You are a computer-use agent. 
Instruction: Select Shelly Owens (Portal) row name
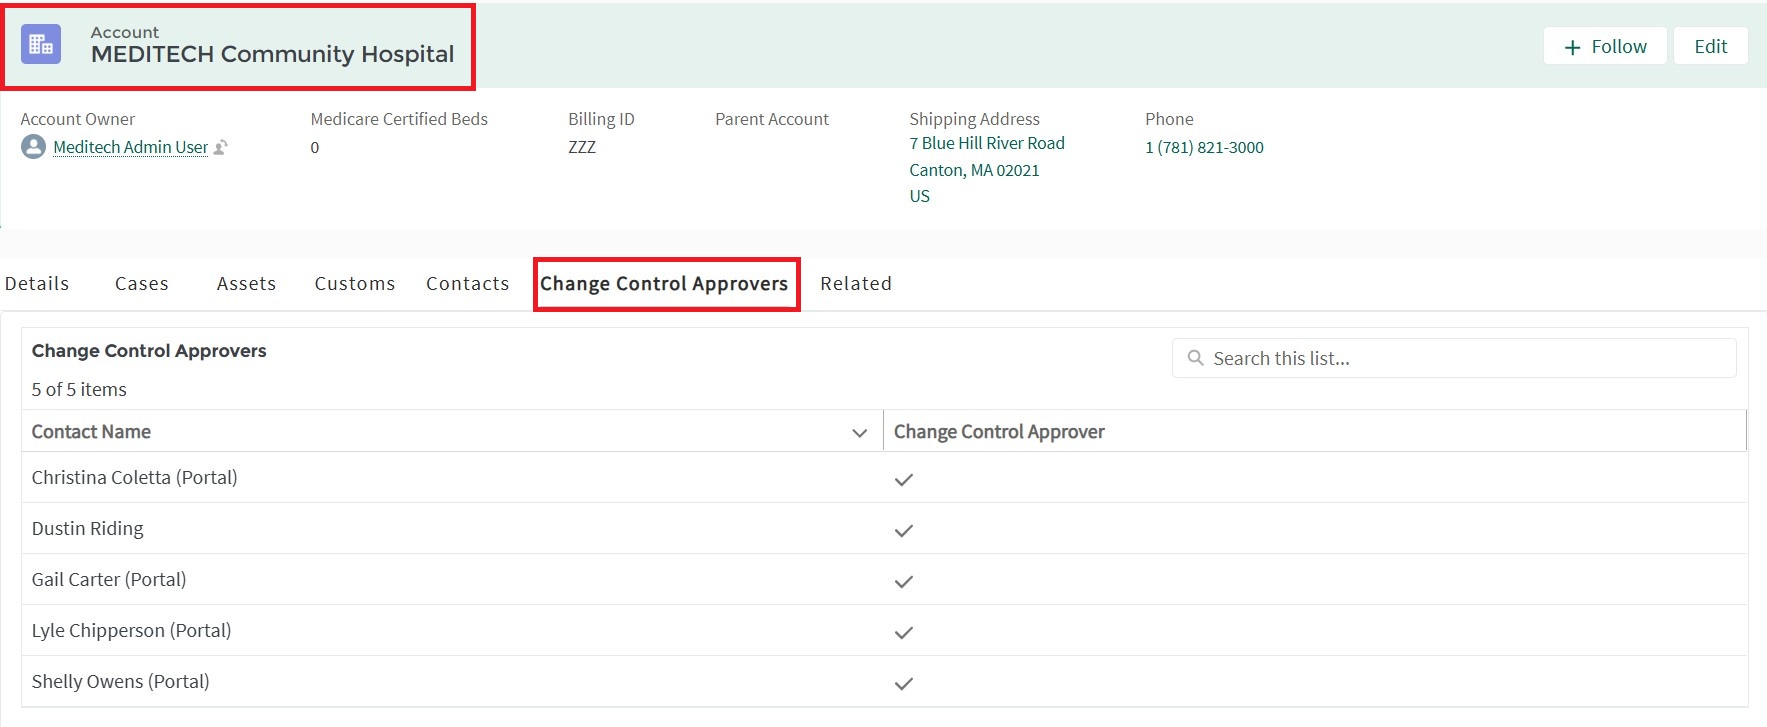click(120, 682)
